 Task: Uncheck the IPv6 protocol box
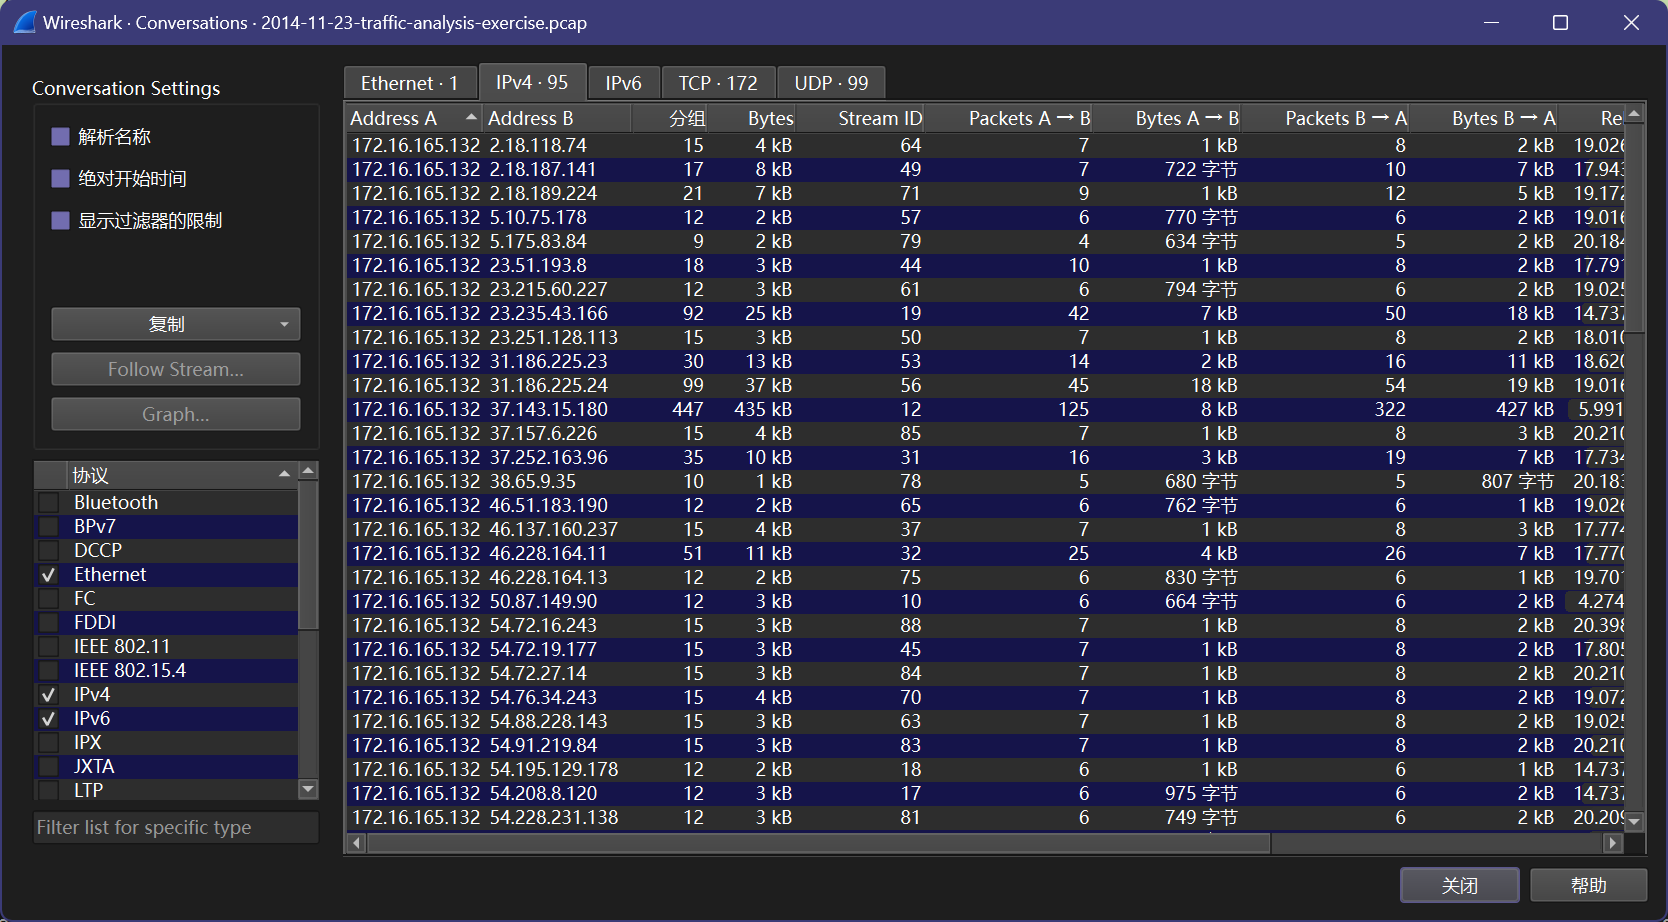click(x=48, y=718)
